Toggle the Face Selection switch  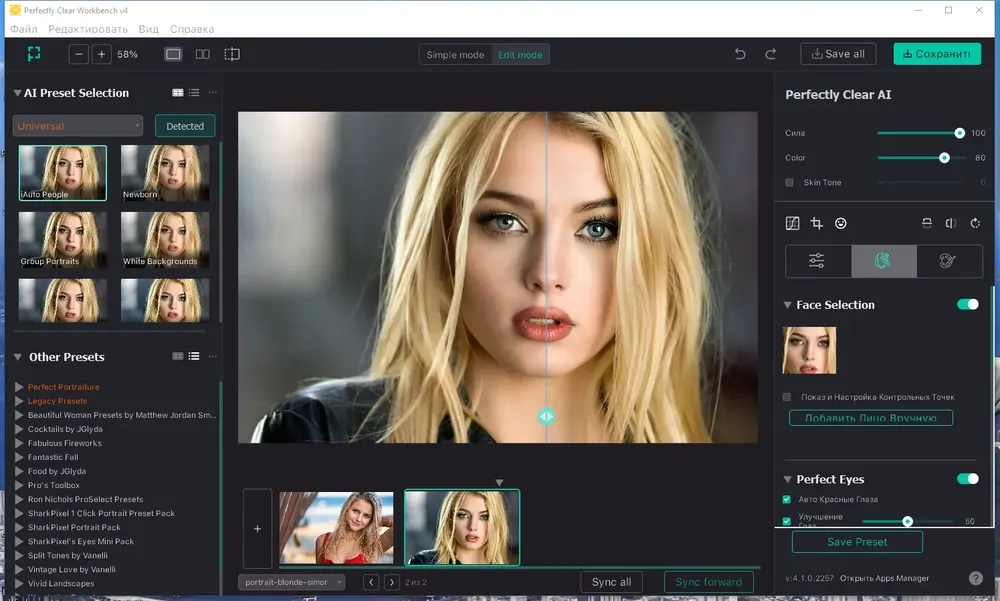tap(967, 304)
